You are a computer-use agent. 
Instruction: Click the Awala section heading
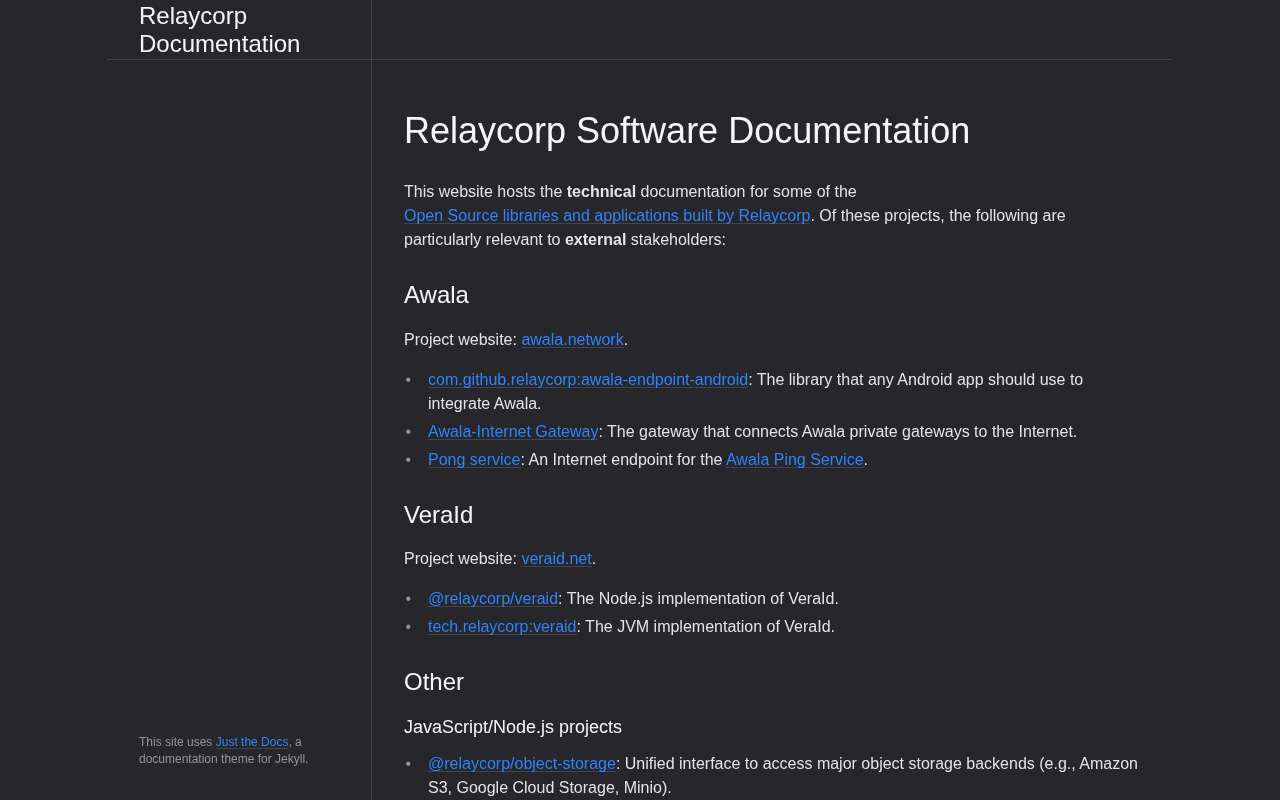point(436,295)
